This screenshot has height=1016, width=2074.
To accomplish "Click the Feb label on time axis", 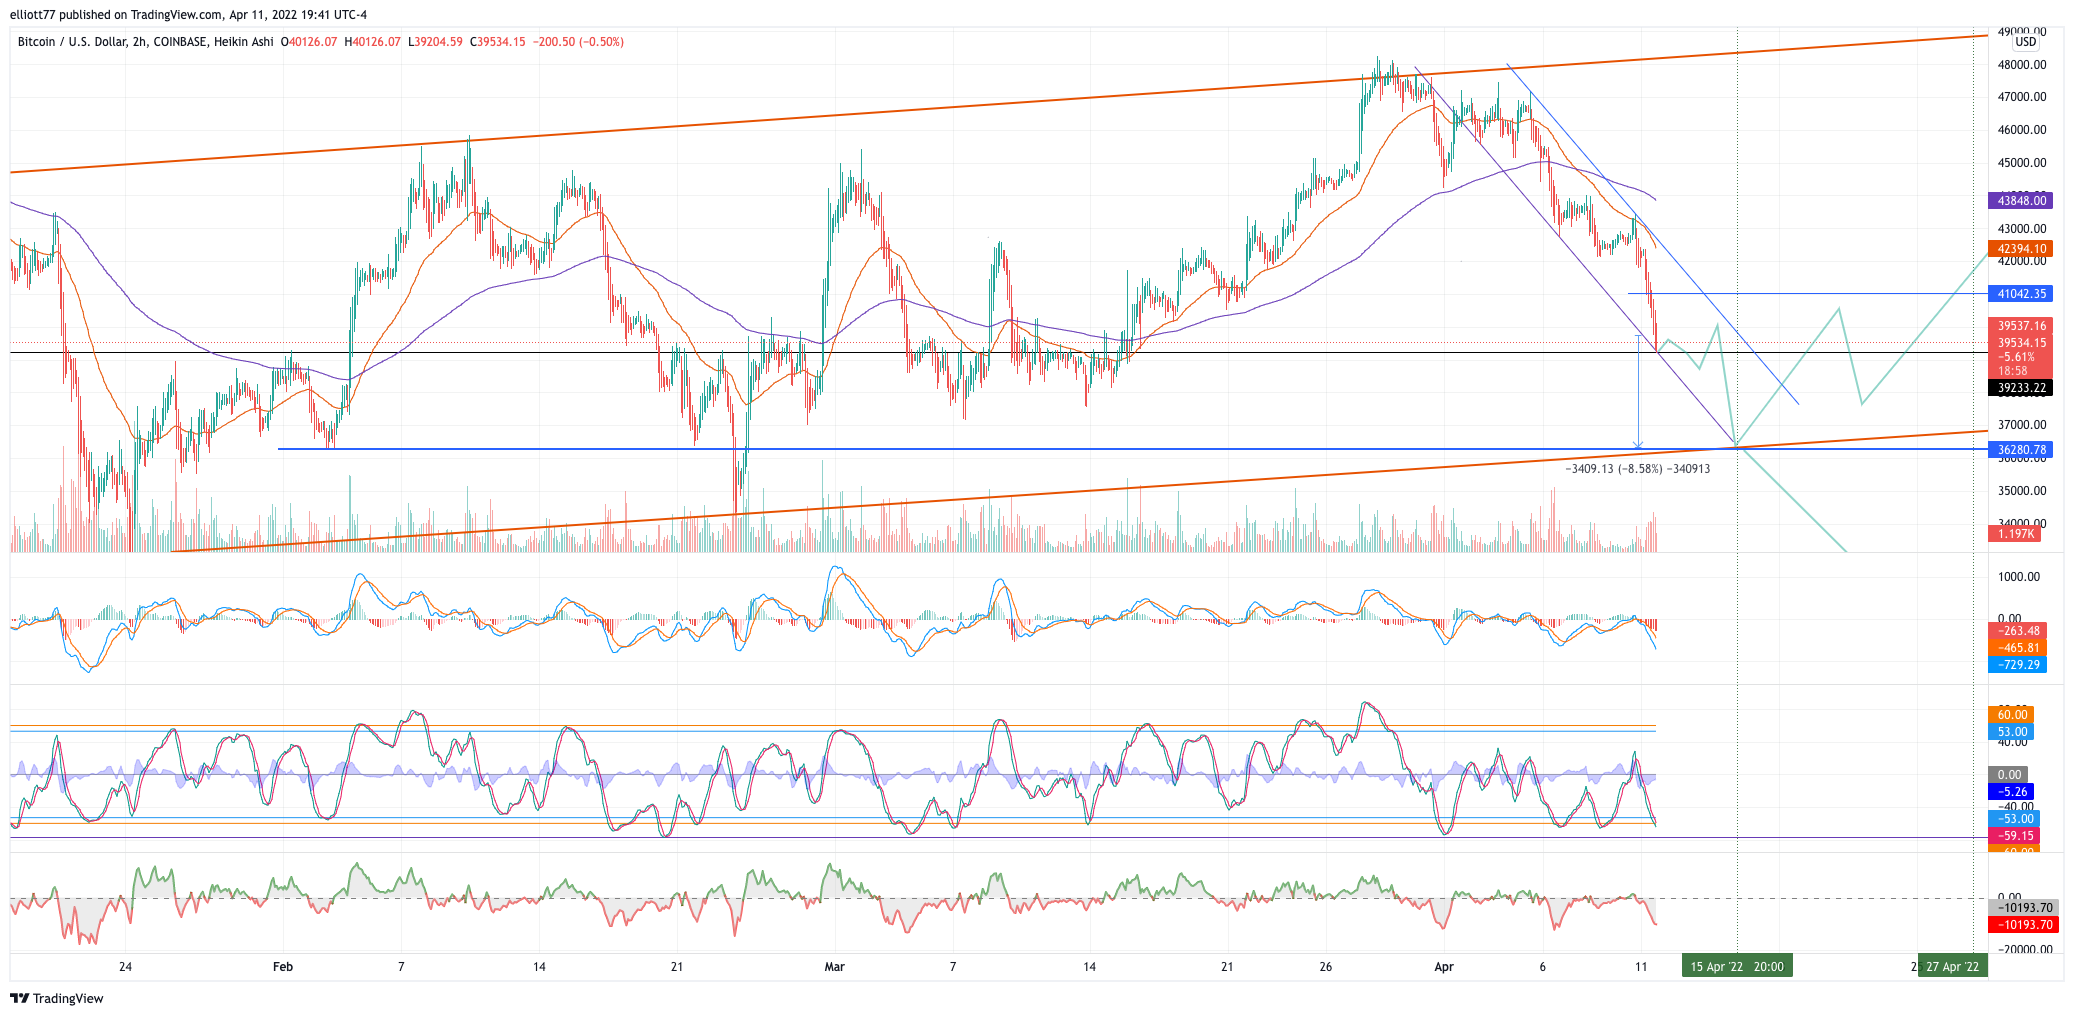I will click(x=283, y=967).
